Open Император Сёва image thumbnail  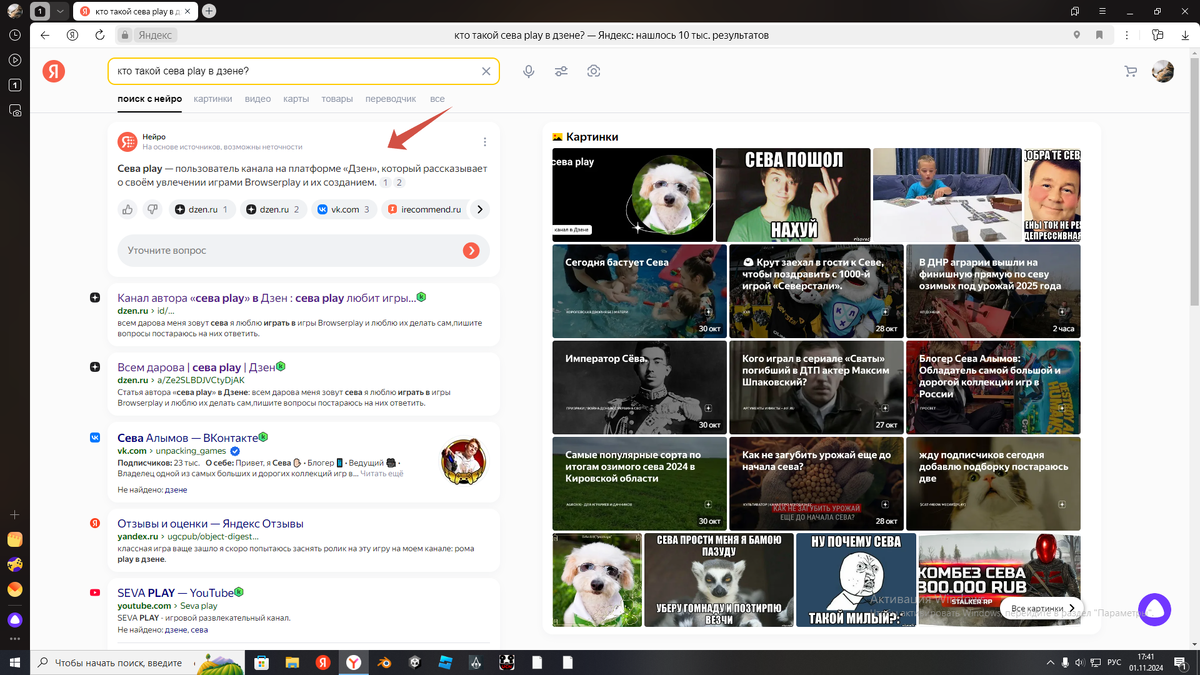pos(639,386)
